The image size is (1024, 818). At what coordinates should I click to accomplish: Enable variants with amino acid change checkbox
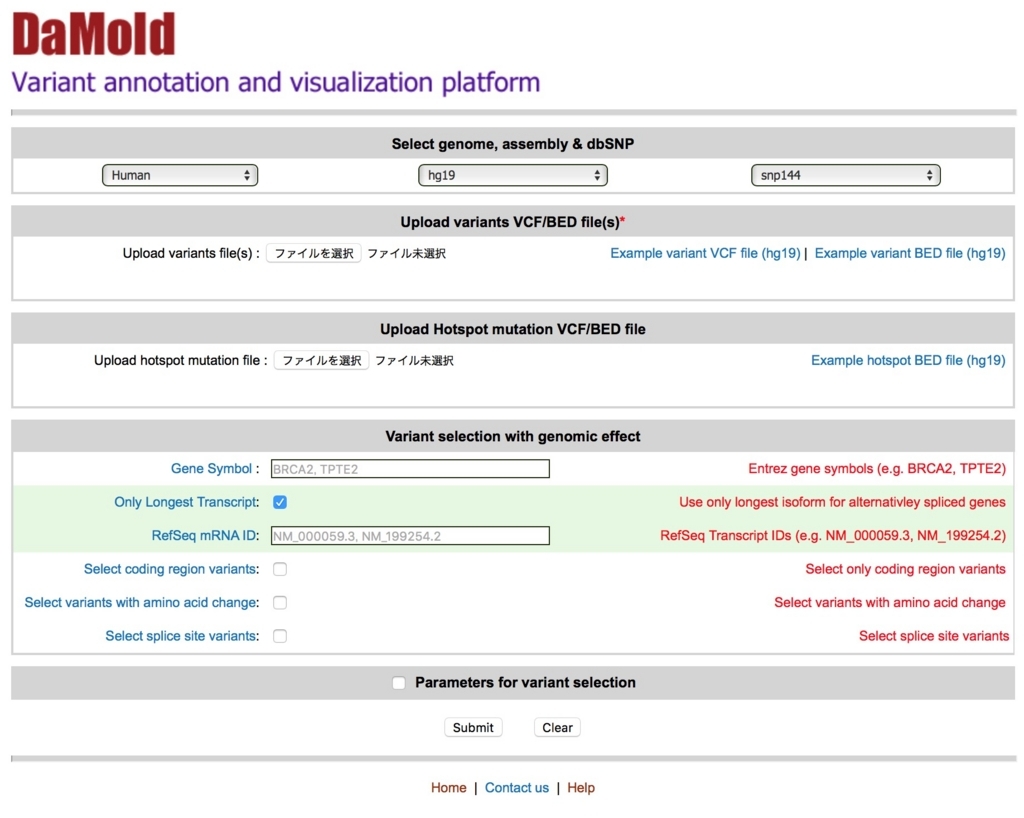tap(280, 603)
